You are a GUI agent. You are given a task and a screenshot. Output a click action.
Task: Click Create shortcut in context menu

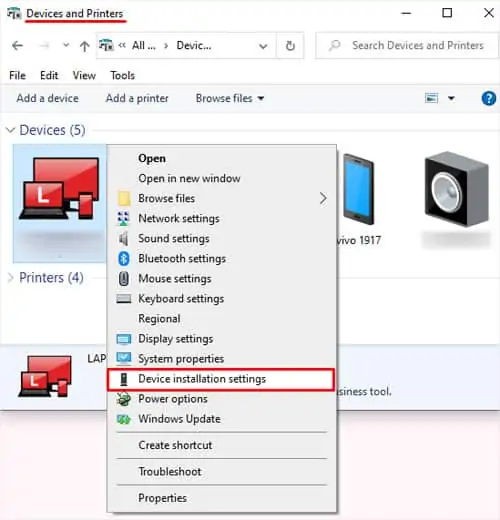(x=221, y=445)
